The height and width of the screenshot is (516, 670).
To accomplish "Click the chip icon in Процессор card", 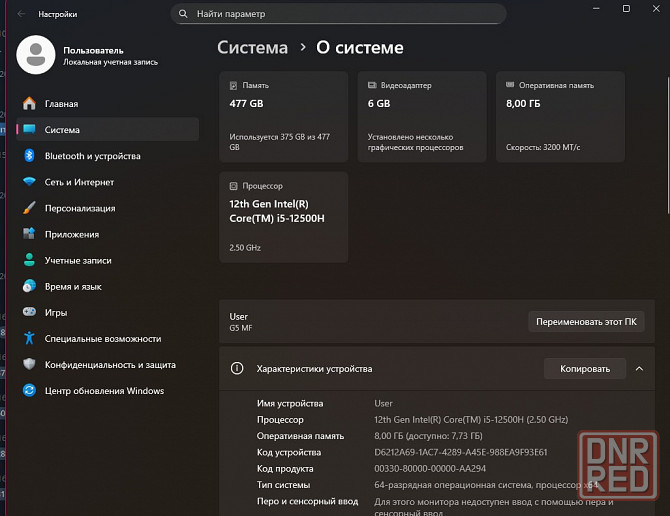I will tap(233, 186).
